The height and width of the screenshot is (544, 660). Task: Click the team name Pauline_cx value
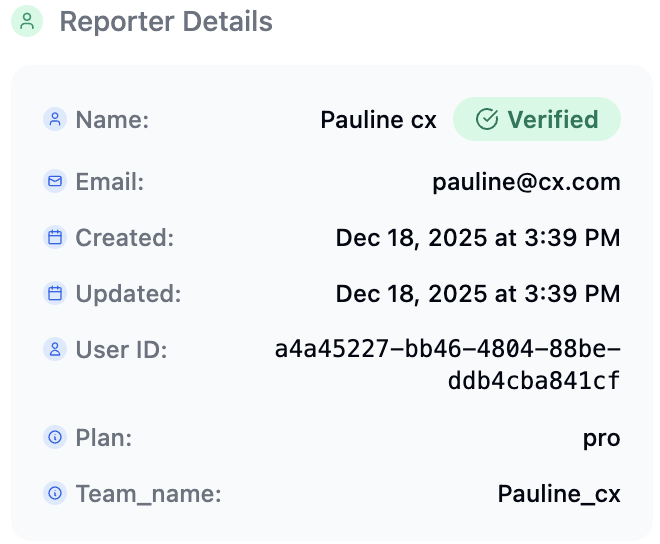(x=559, y=494)
